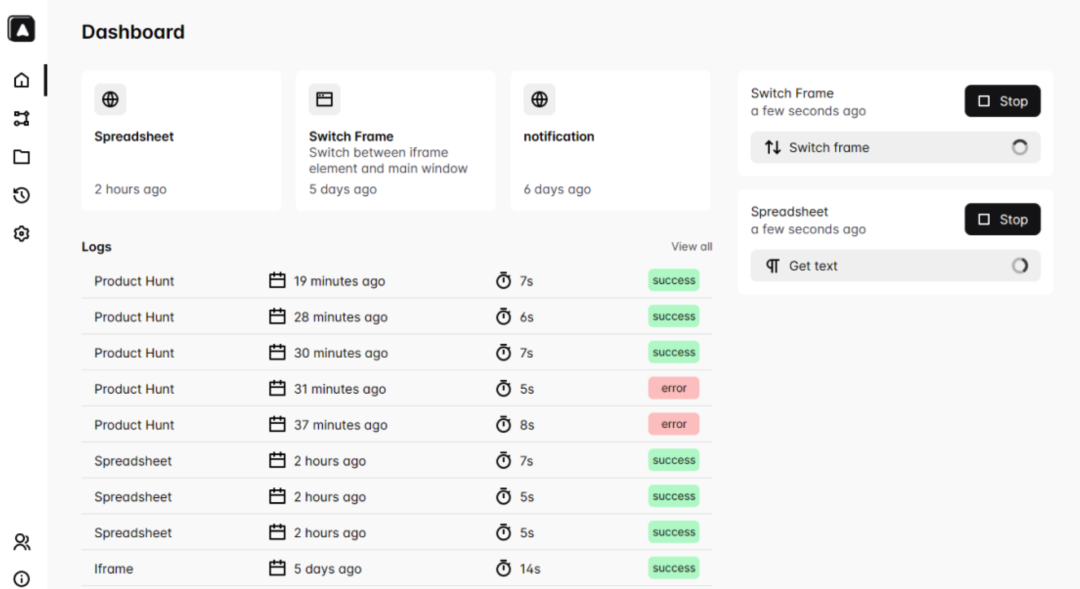
Task: Open the Logs history sidebar icon
Action: [21, 195]
